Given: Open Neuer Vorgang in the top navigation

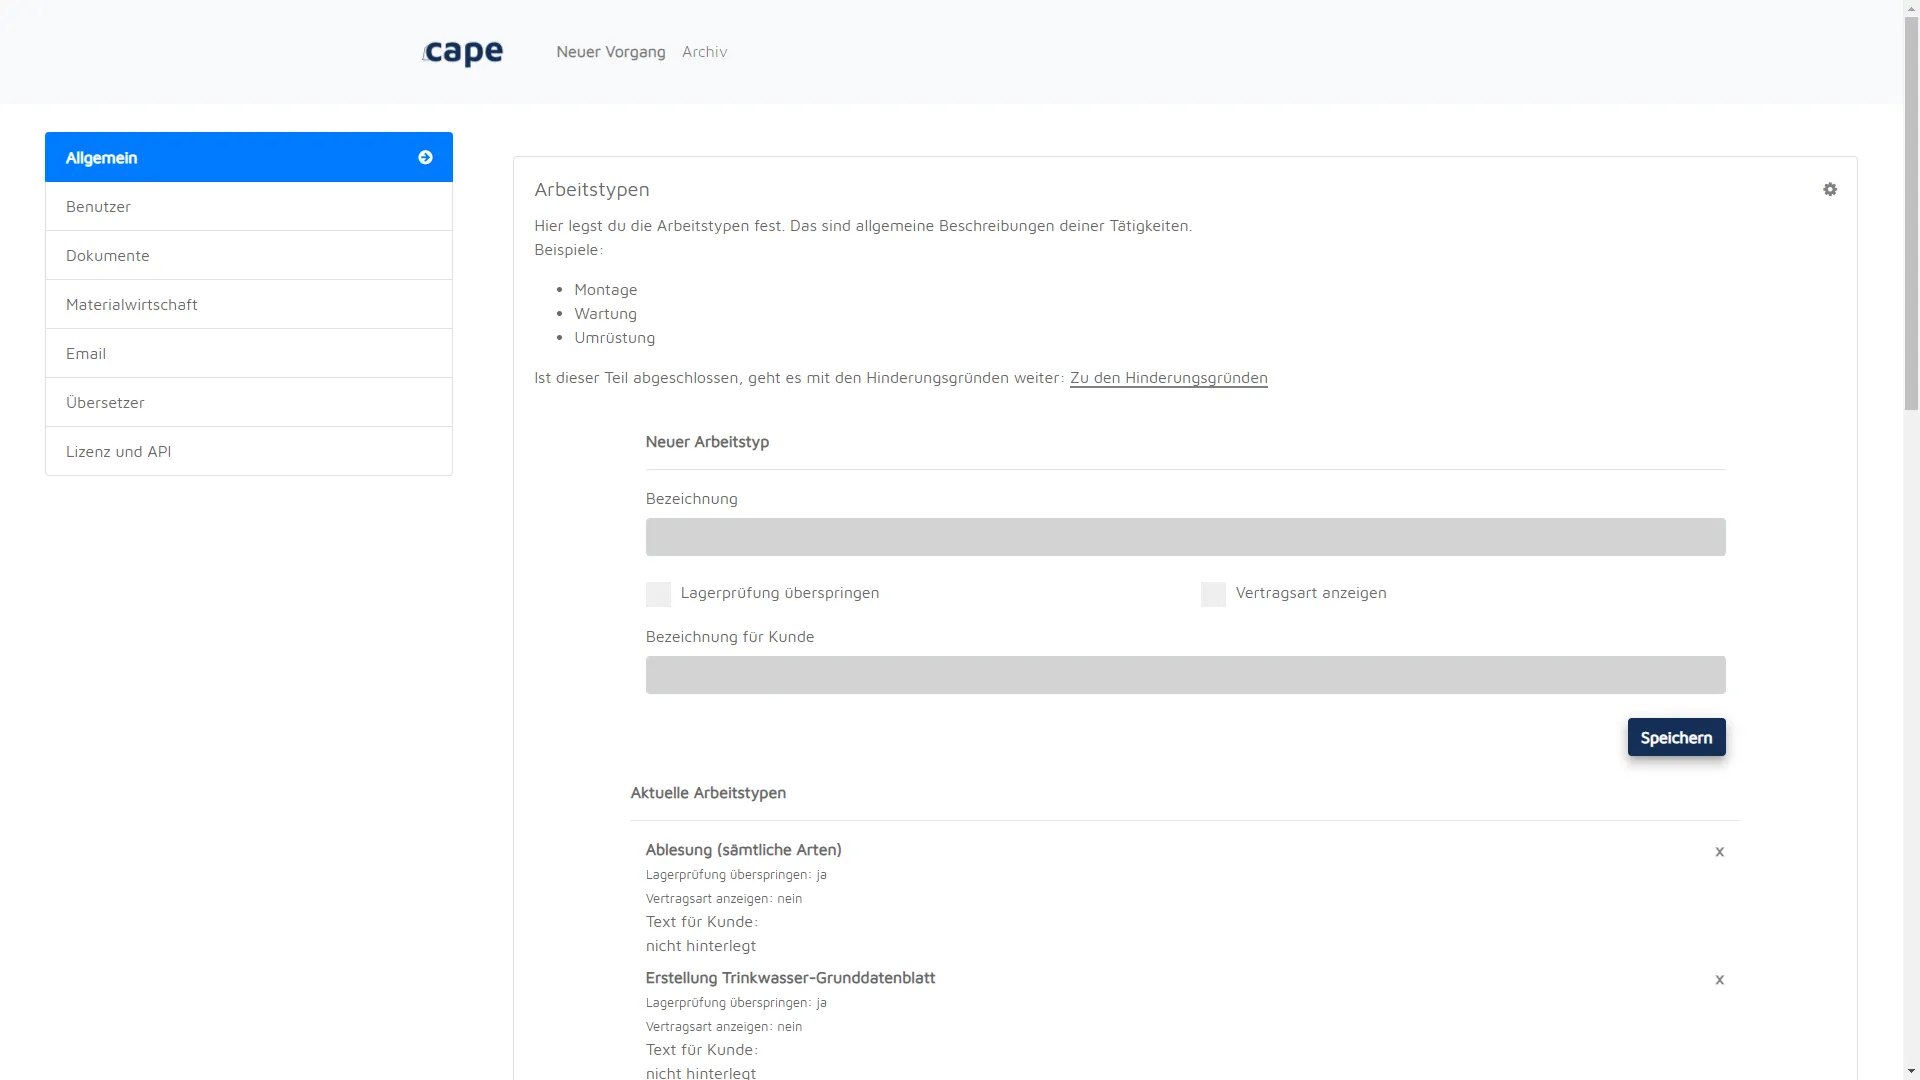Looking at the screenshot, I should pyautogui.click(x=611, y=52).
